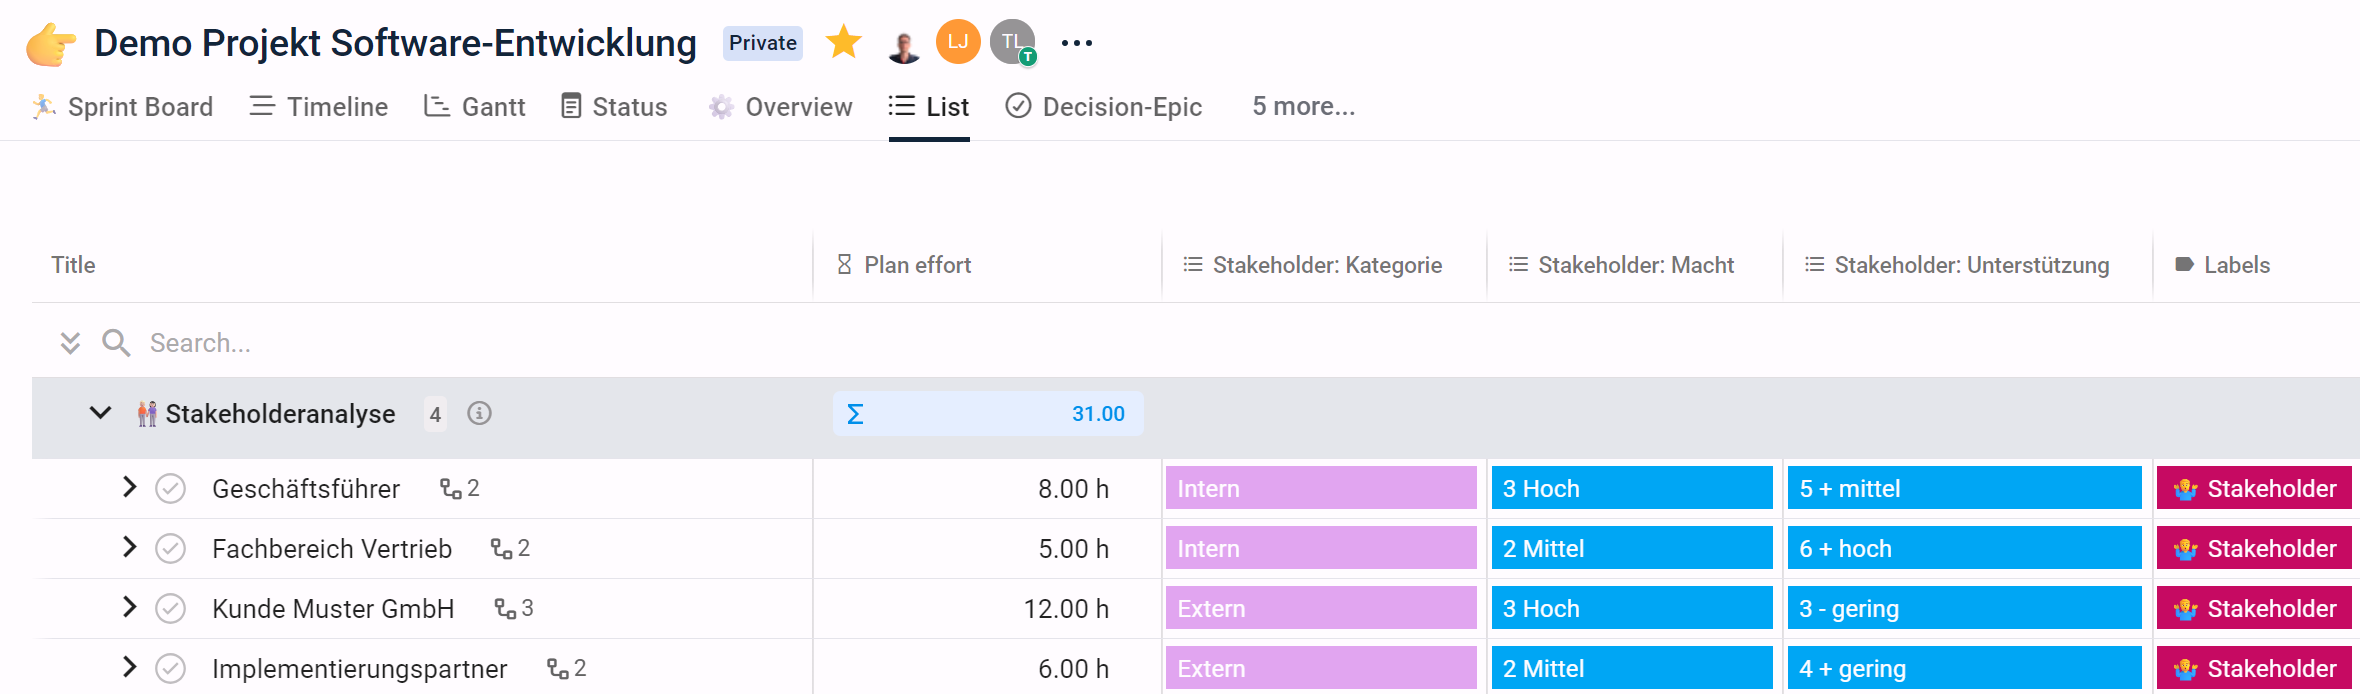2360x694 pixels.
Task: Click the sum 31.00 plan effort cell
Action: [x=988, y=413]
